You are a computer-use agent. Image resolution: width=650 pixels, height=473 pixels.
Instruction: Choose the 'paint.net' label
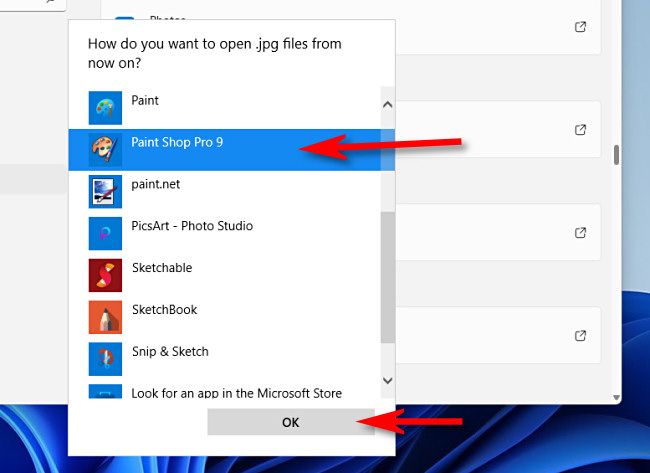tap(155, 184)
